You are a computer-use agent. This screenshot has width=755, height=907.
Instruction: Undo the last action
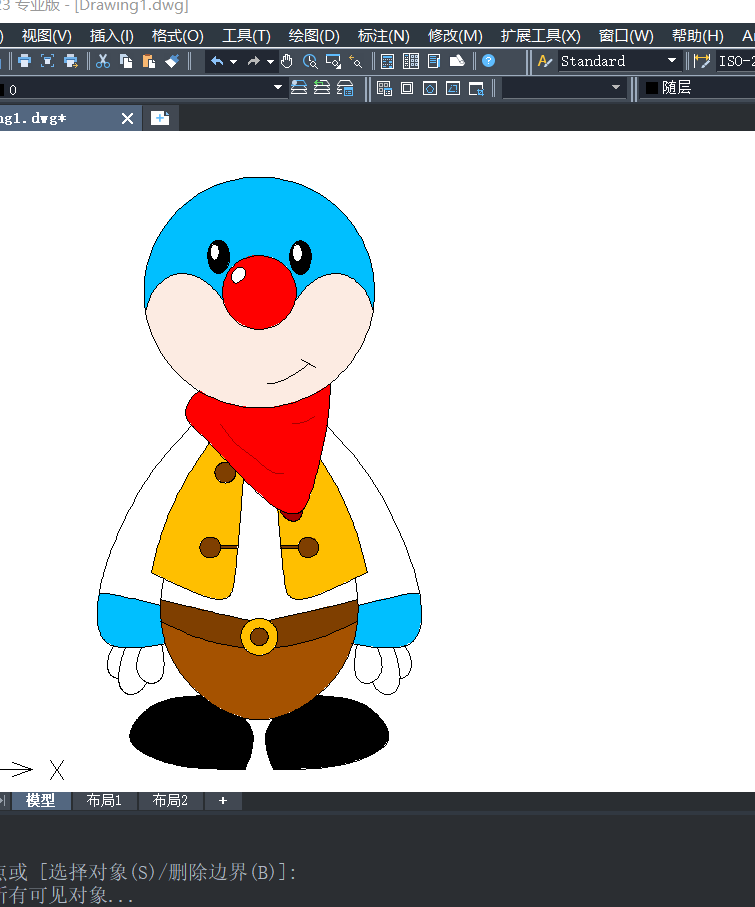click(x=217, y=61)
